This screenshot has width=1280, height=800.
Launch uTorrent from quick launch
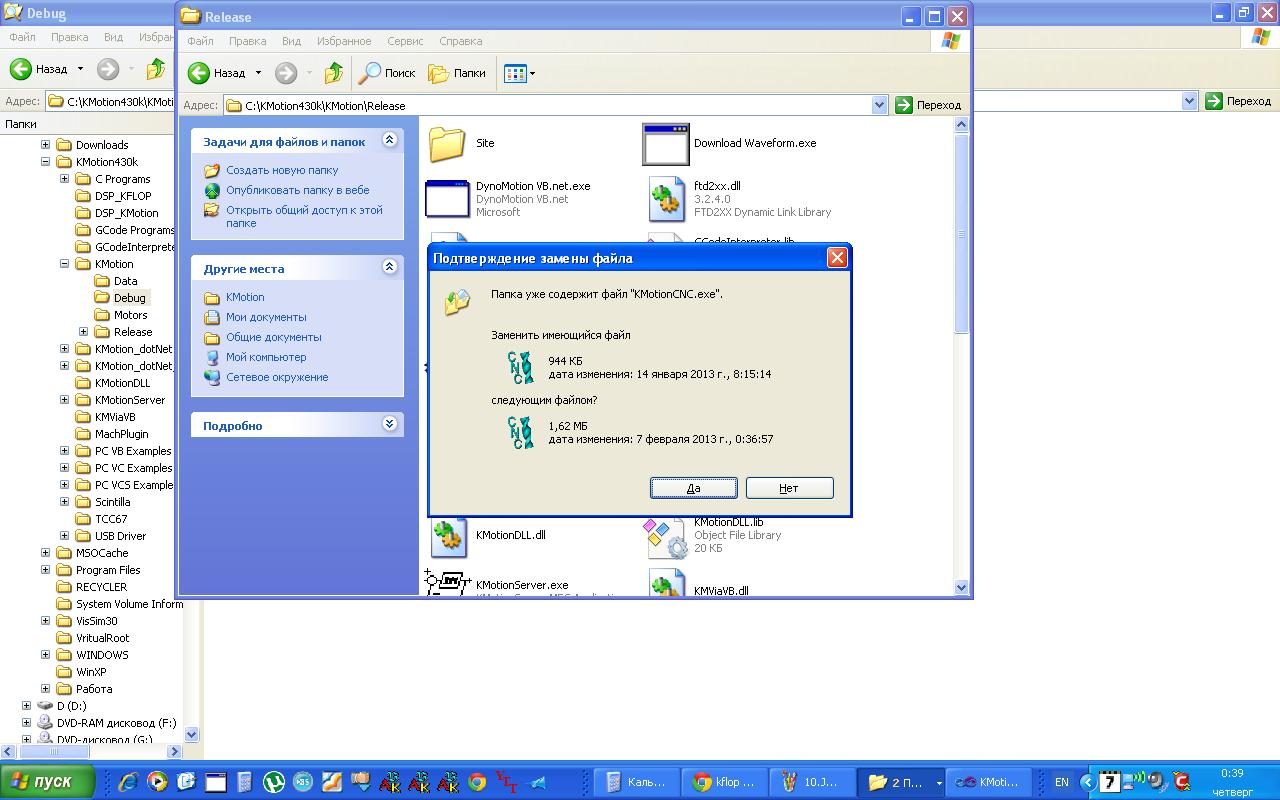point(273,782)
